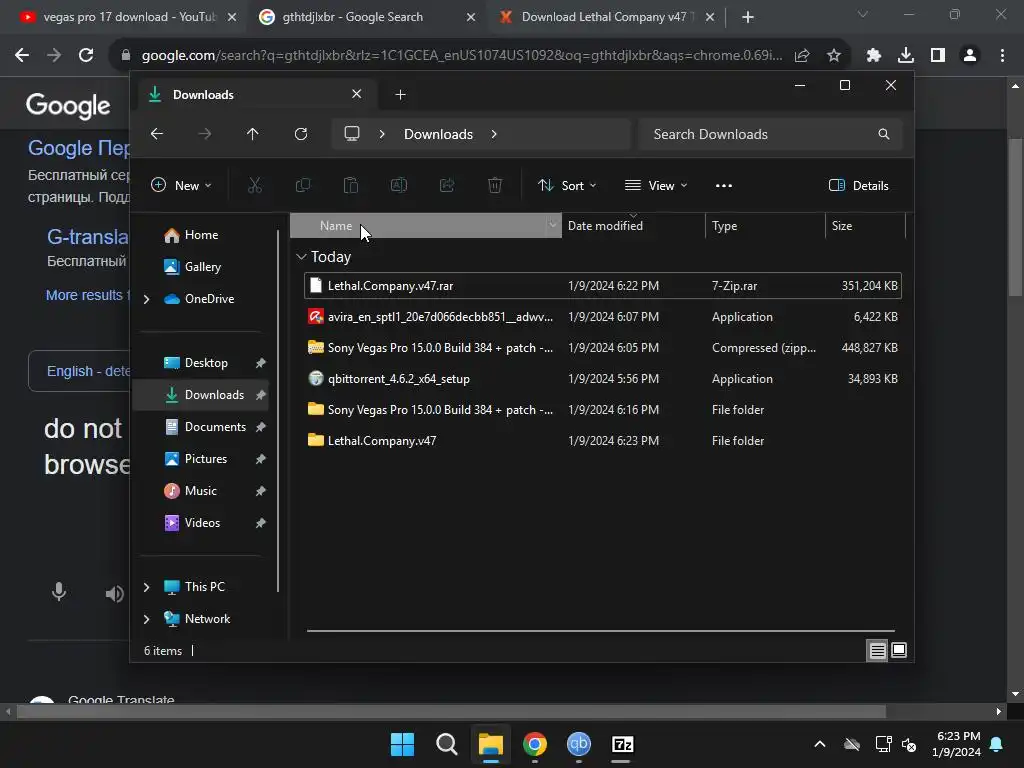This screenshot has width=1024, height=768.
Task: Click the Search Downloads input field
Action: point(771,134)
